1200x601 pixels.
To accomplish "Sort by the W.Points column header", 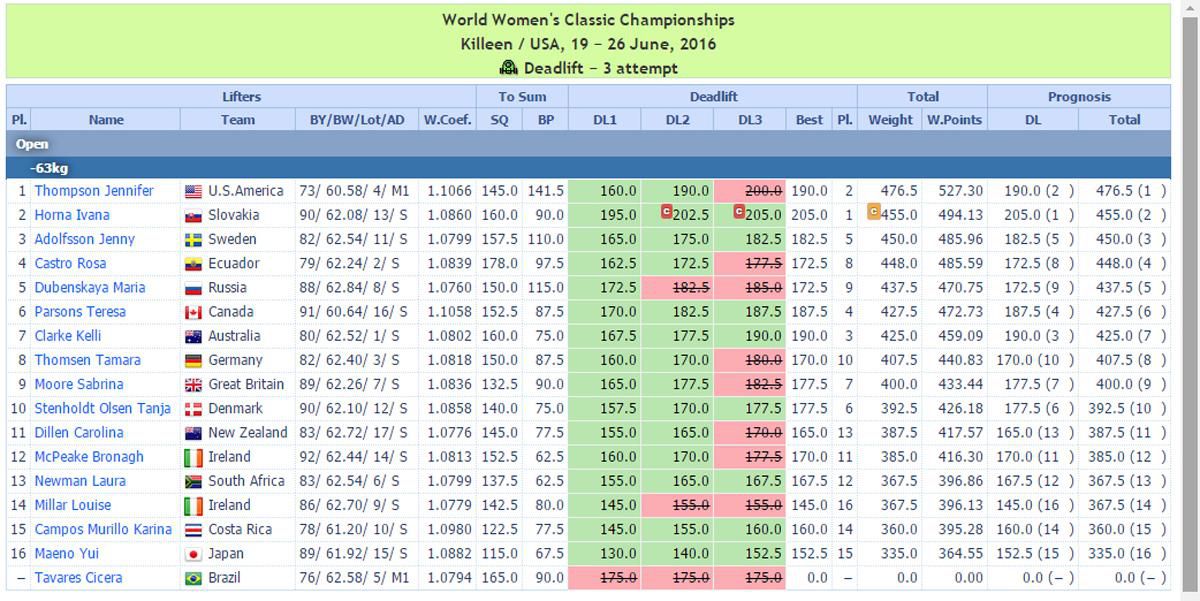I will [954, 120].
